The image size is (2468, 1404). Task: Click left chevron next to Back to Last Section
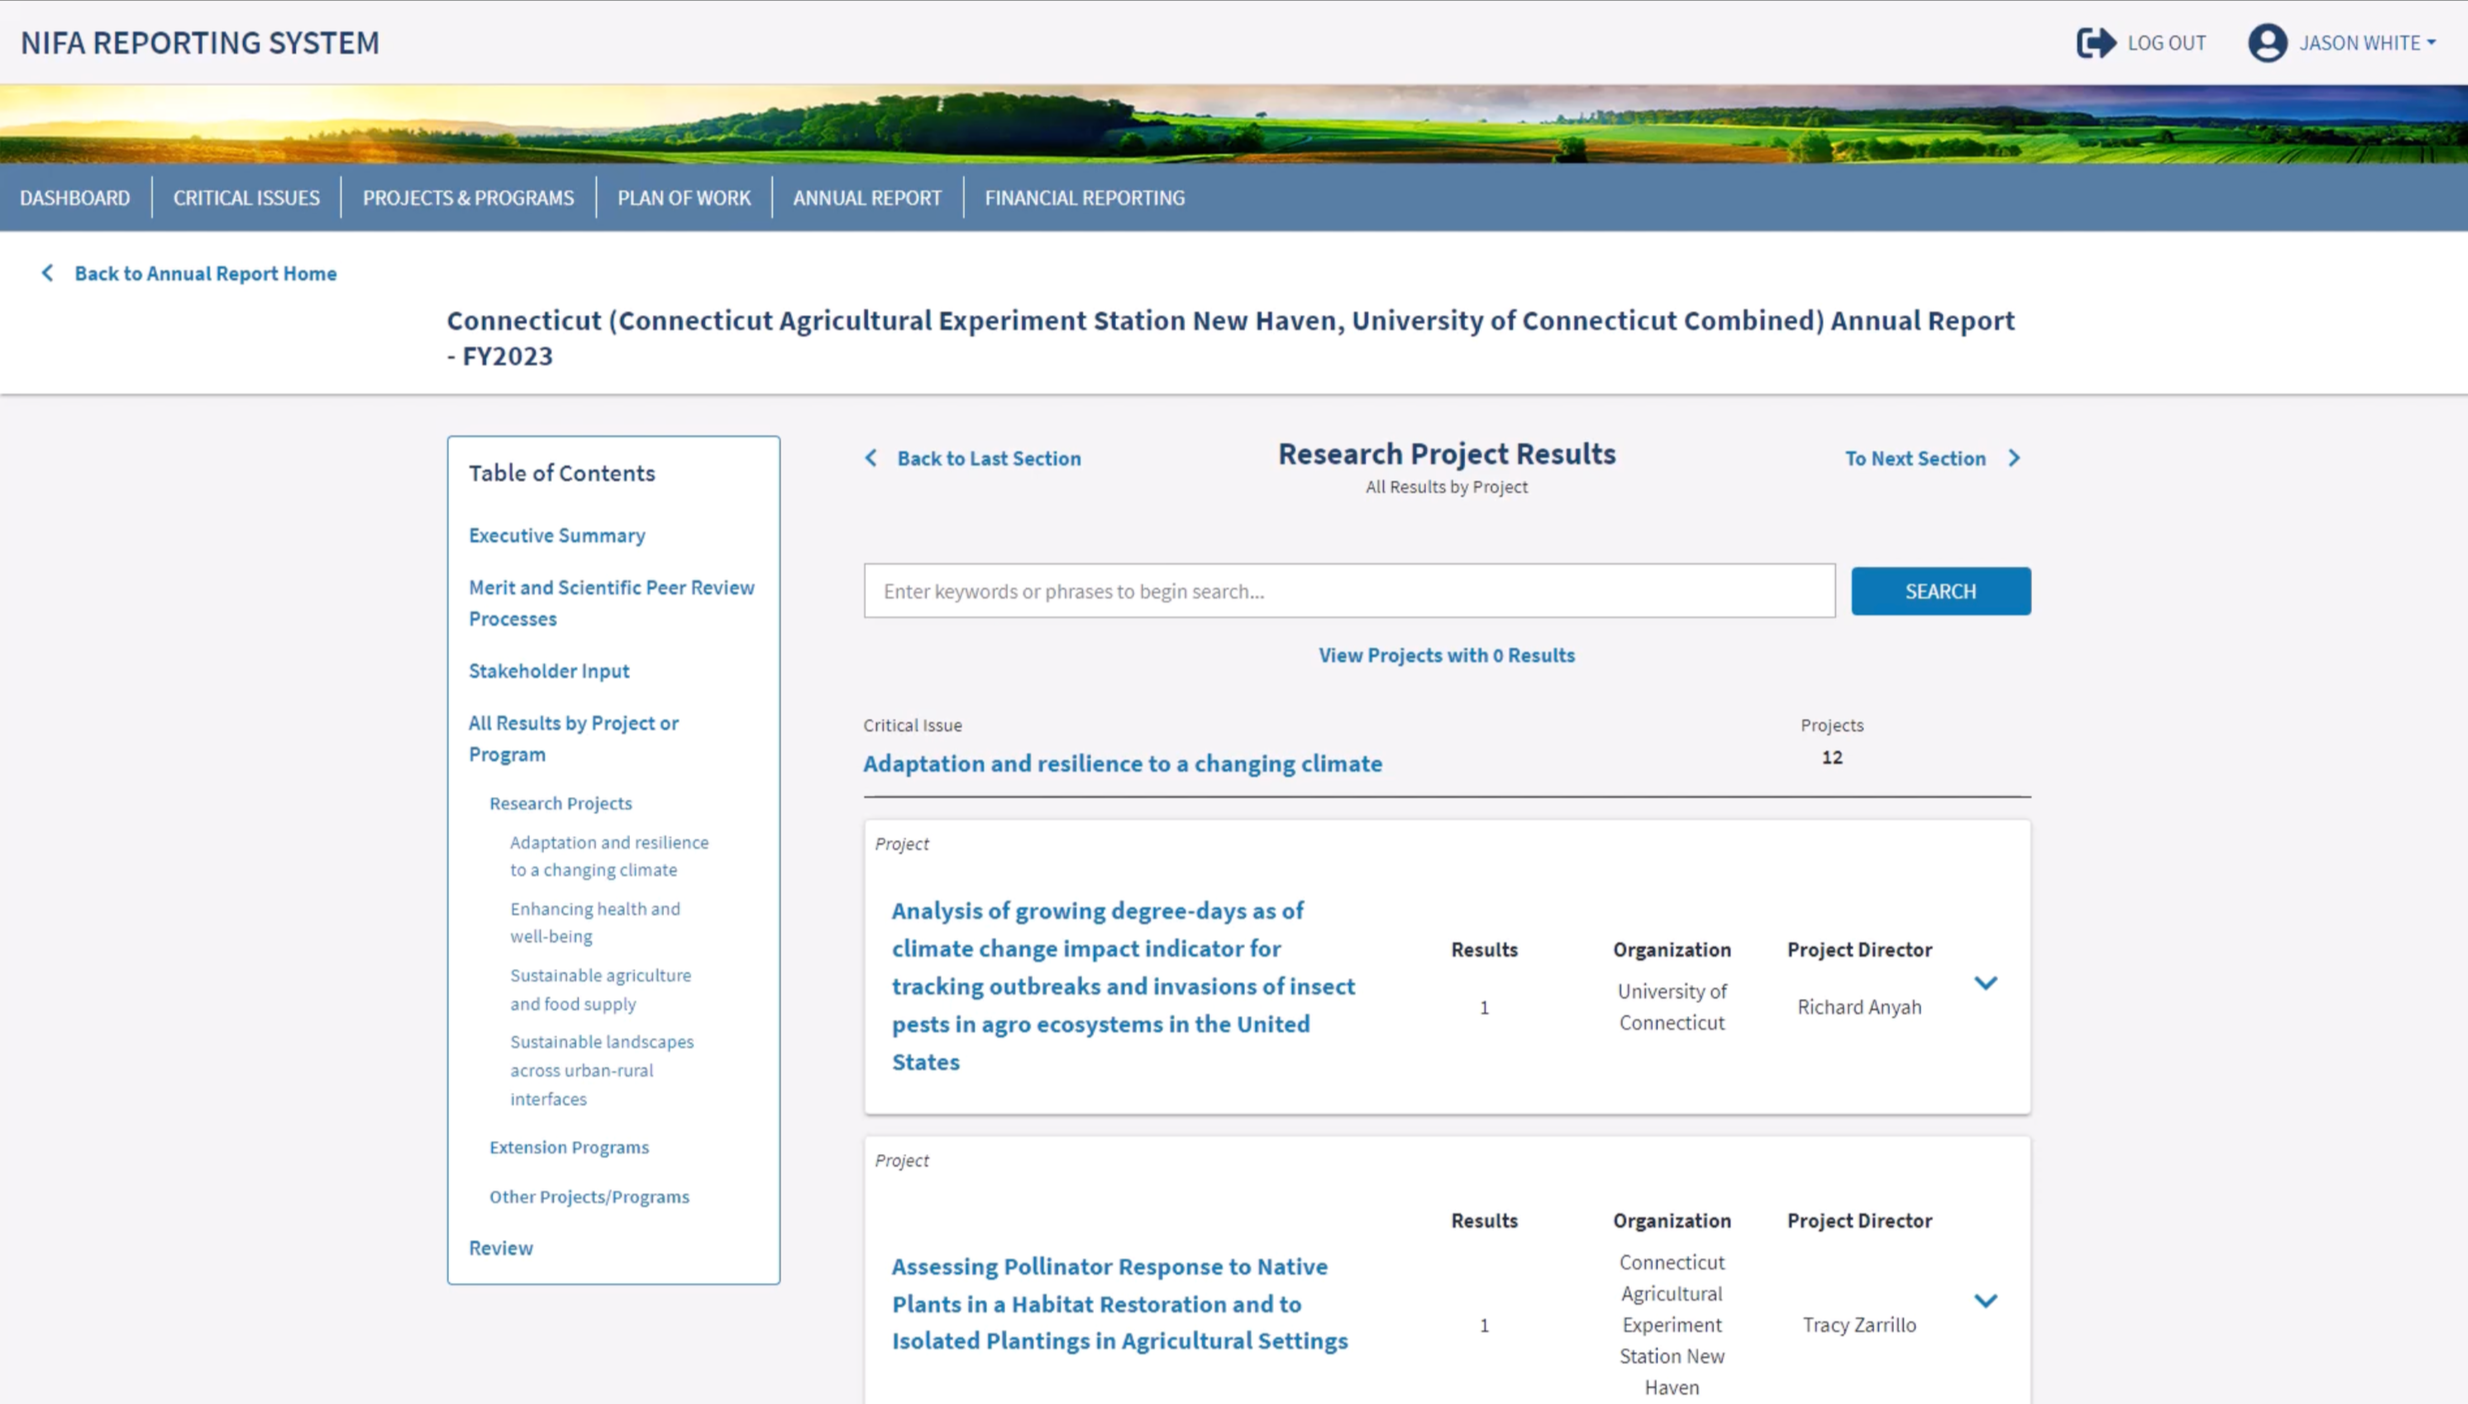[871, 458]
